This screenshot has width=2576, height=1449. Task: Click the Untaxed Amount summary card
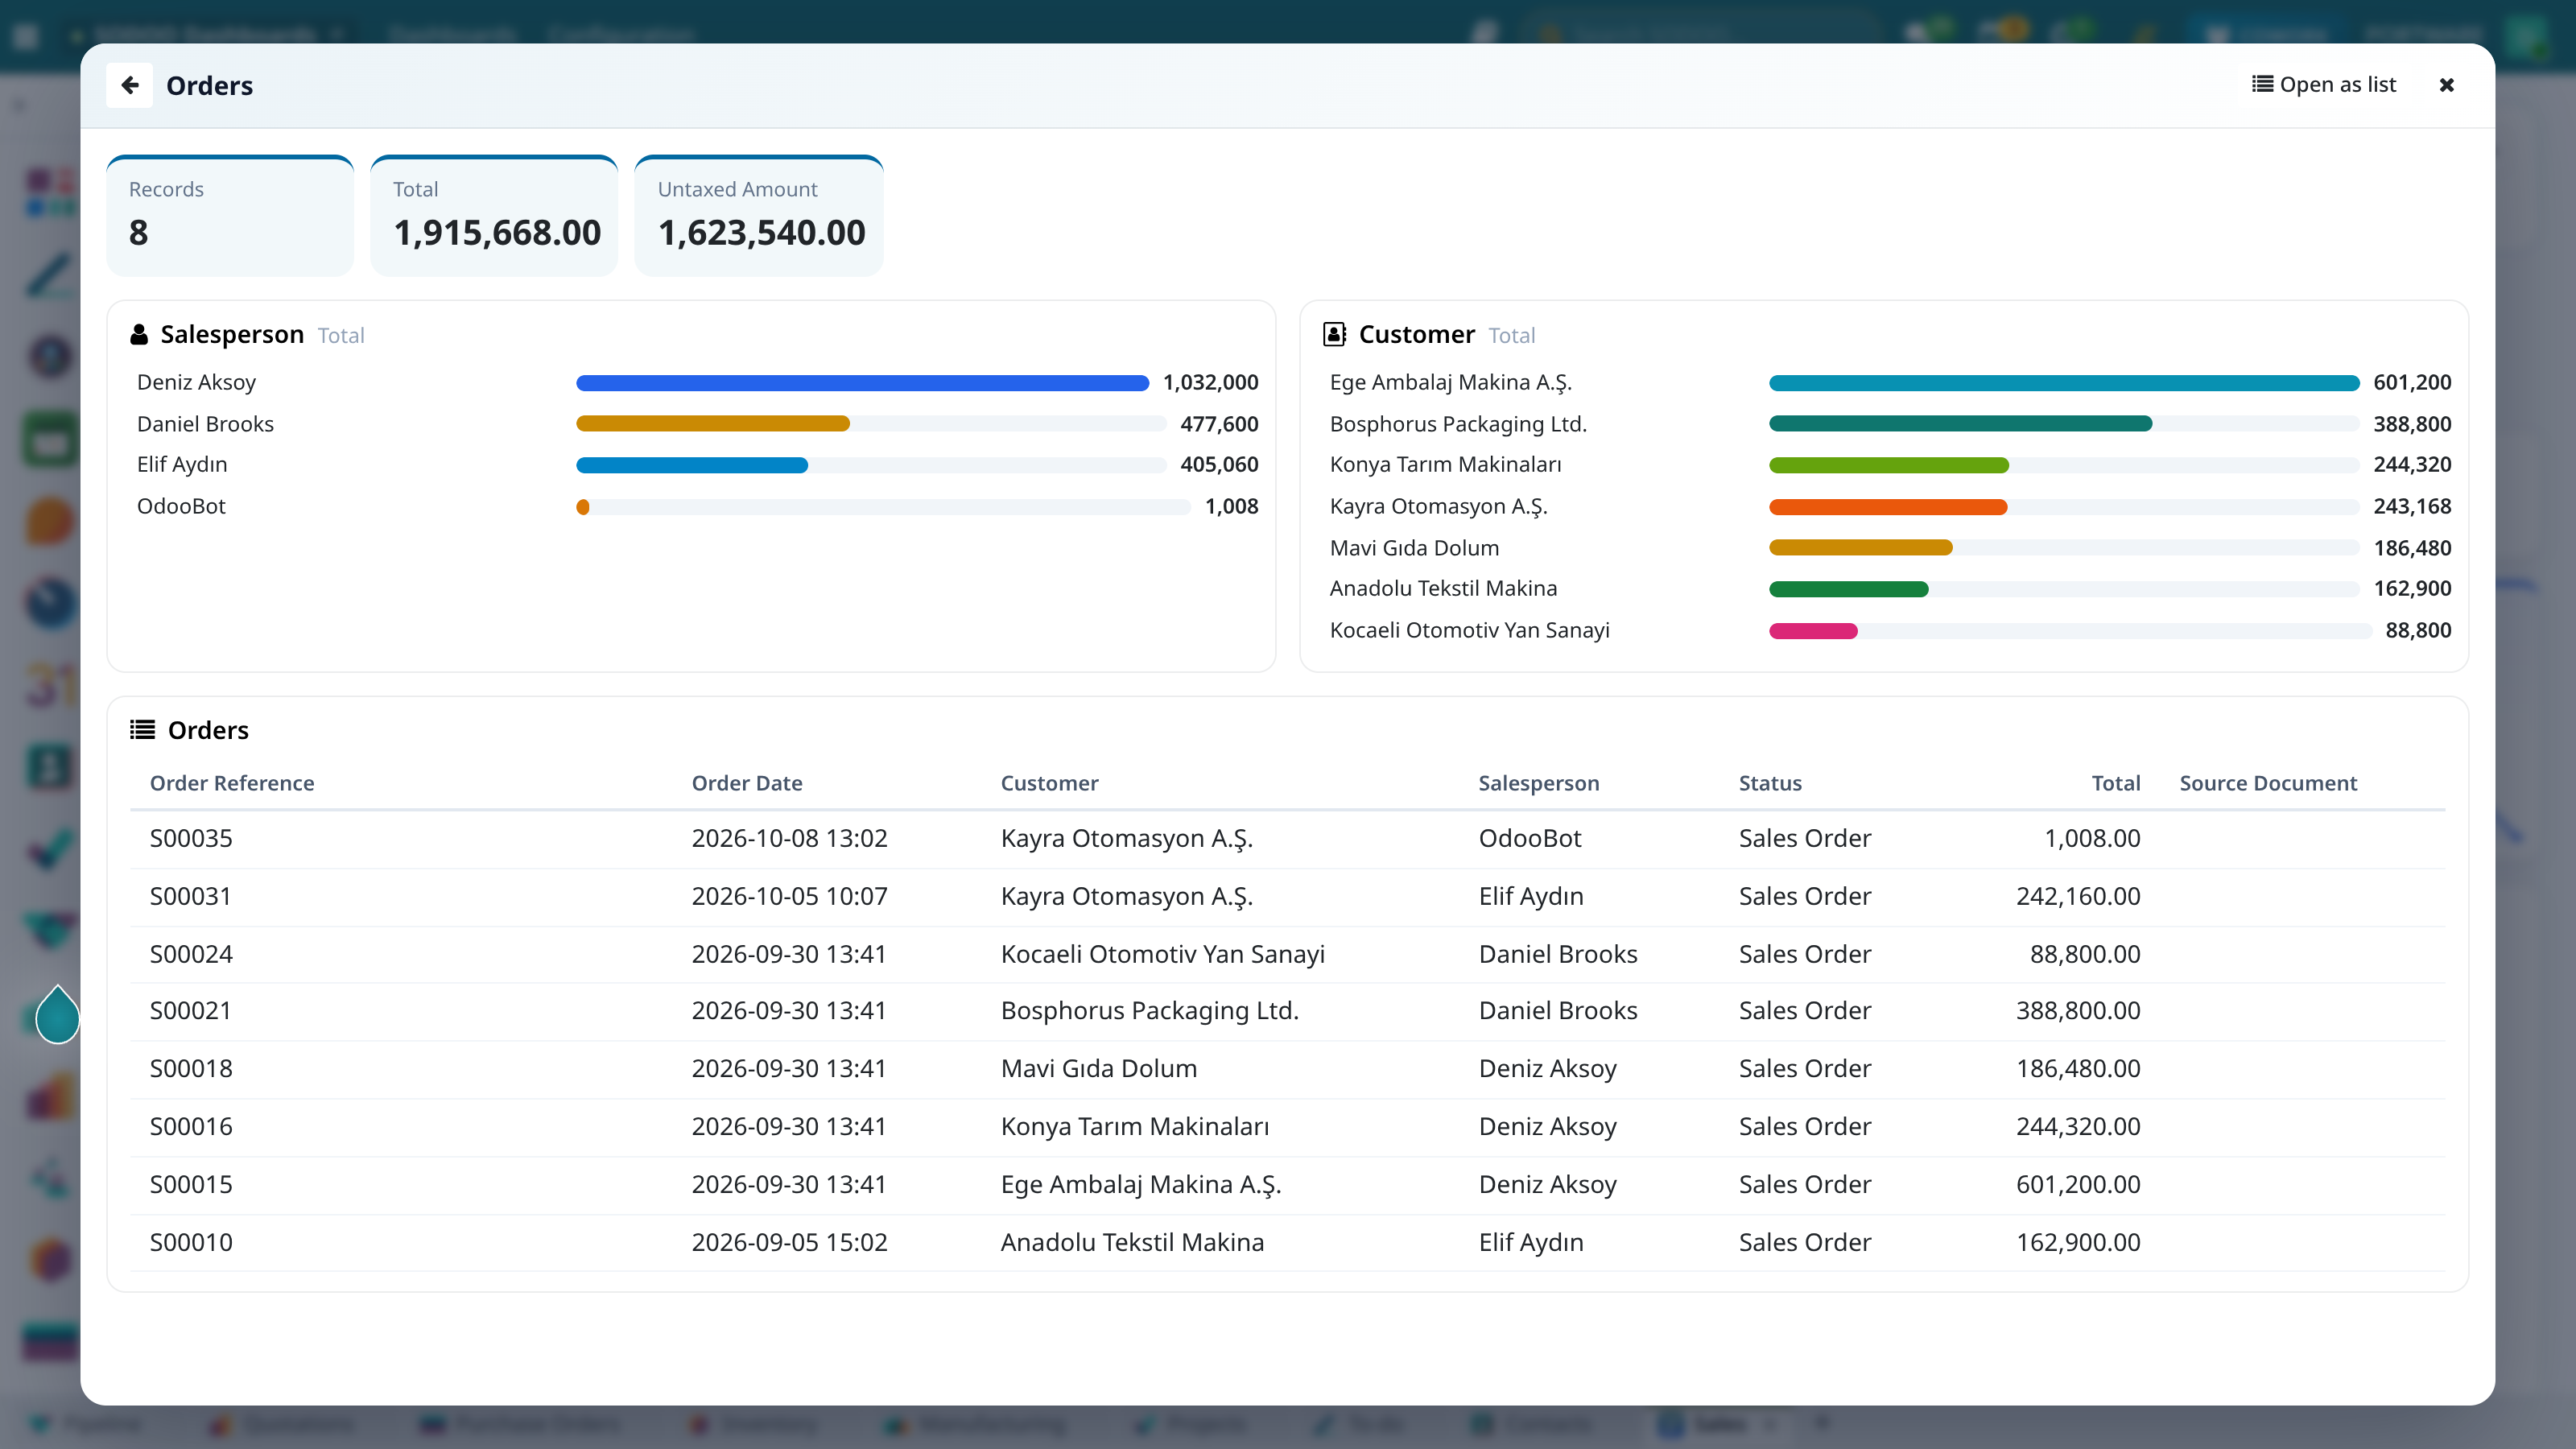point(759,215)
